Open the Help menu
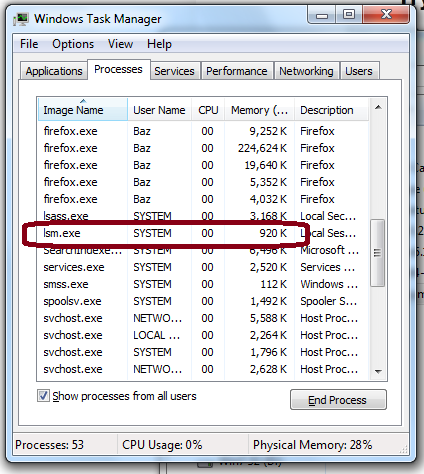Image resolution: width=424 pixels, height=474 pixels. (x=159, y=44)
